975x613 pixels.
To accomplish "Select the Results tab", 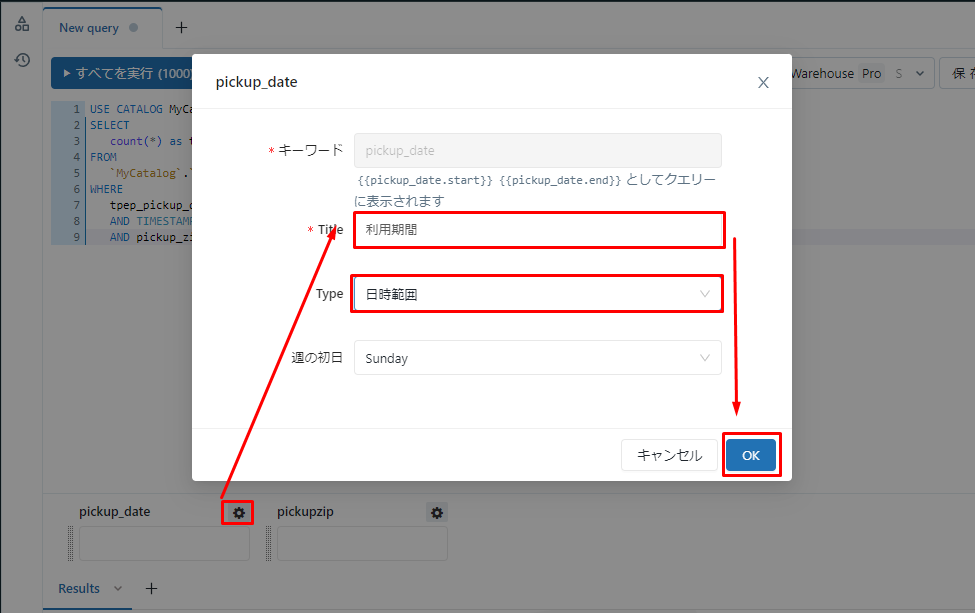I will coord(79,589).
